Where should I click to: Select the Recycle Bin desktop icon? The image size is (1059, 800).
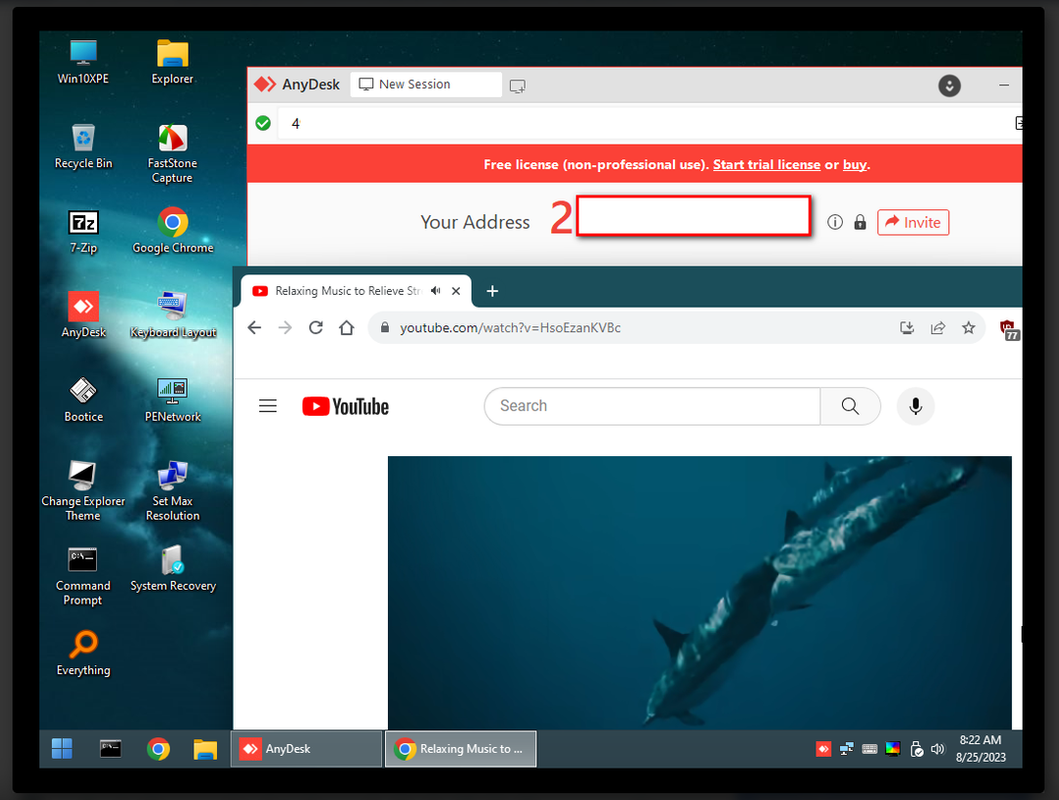pyautogui.click(x=83, y=146)
